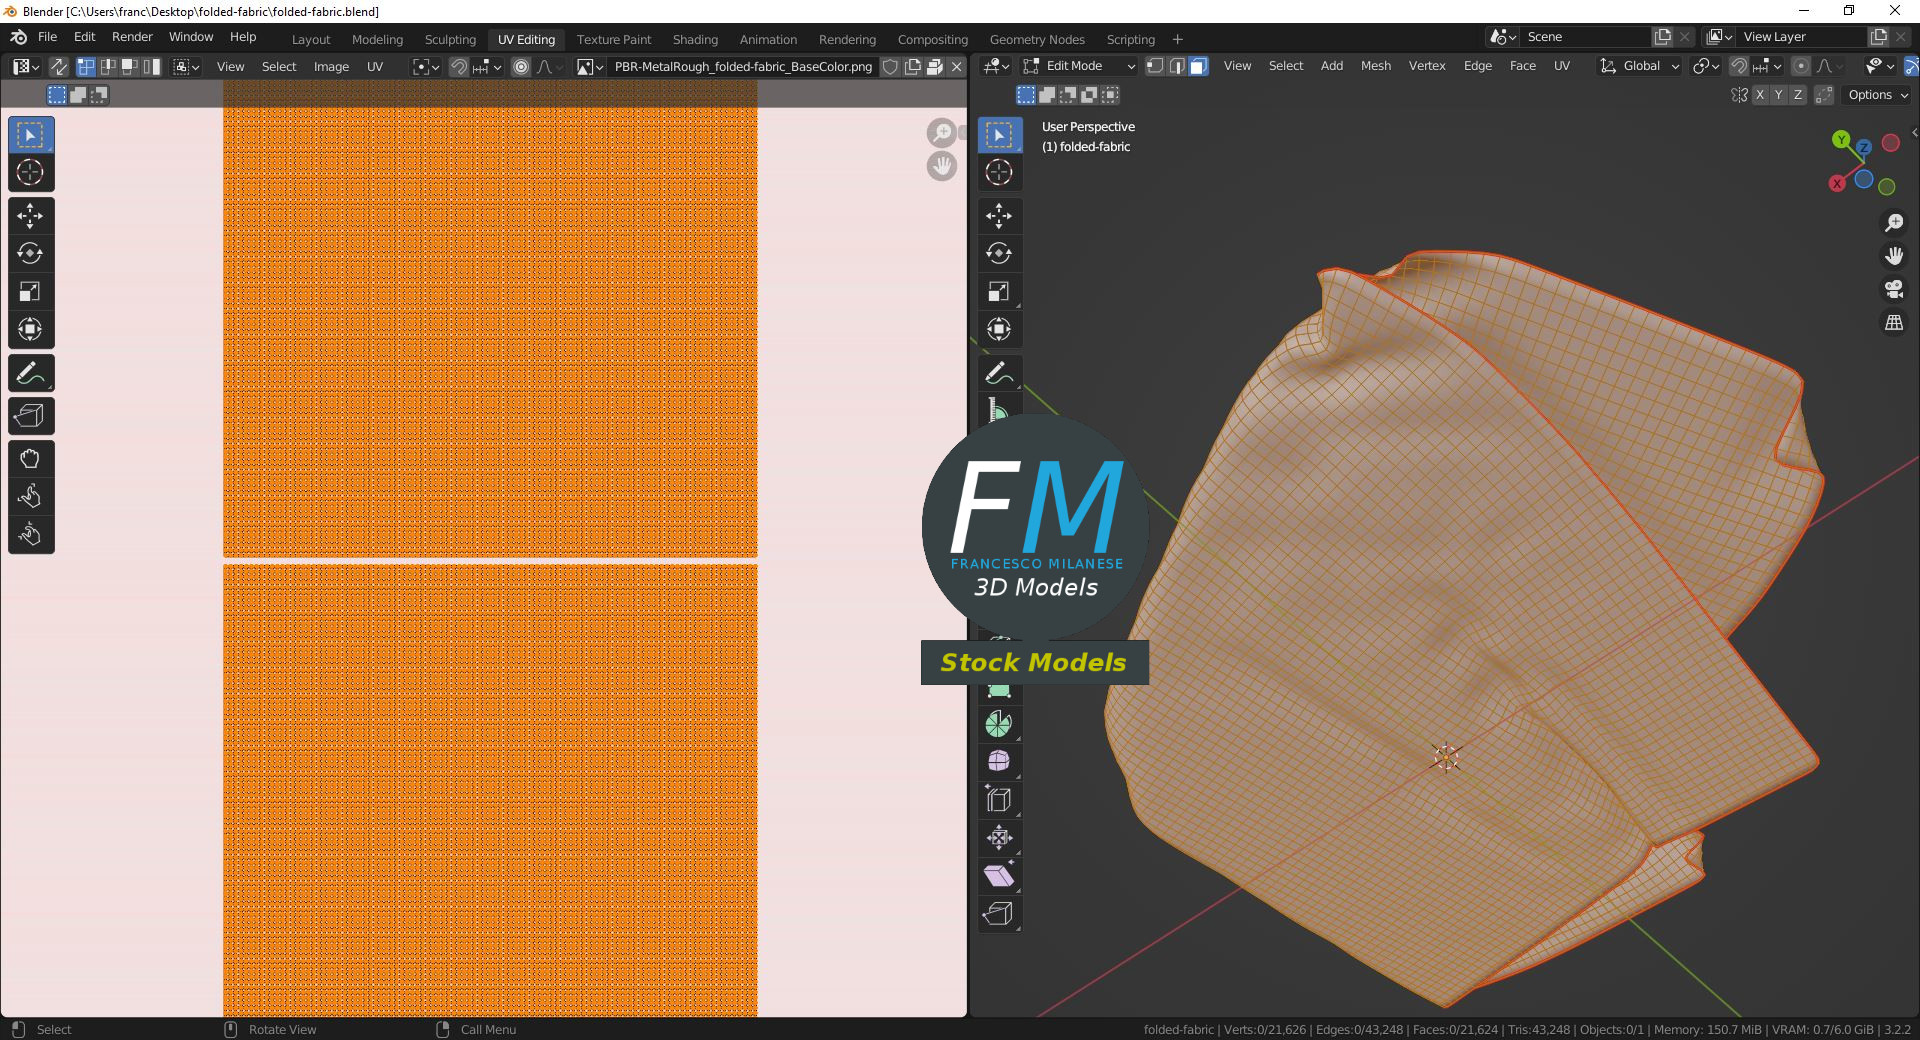Open the Edit Mode dropdown
Screen dimensions: 1920x1040
point(1079,66)
